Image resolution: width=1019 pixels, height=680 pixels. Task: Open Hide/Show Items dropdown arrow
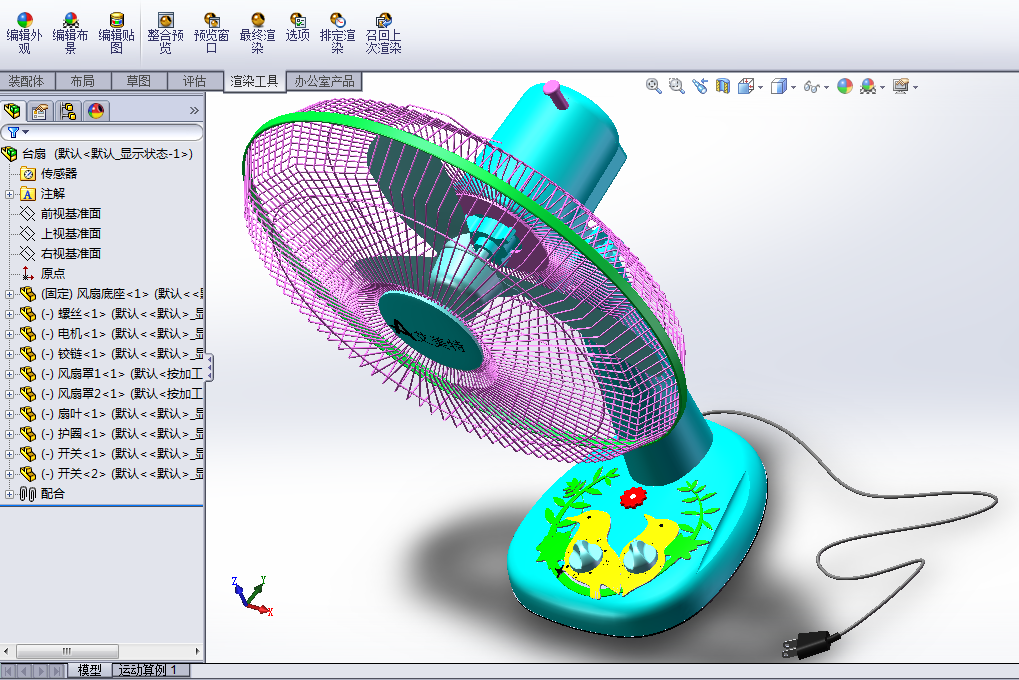[827, 87]
